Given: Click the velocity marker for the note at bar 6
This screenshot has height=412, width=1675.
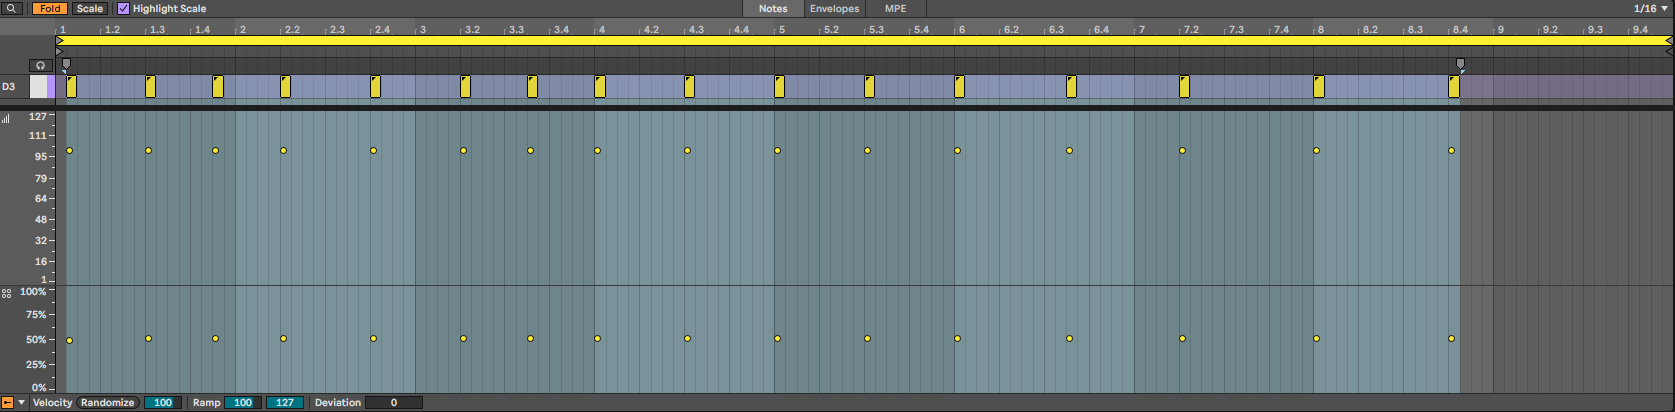Looking at the screenshot, I should point(958,151).
